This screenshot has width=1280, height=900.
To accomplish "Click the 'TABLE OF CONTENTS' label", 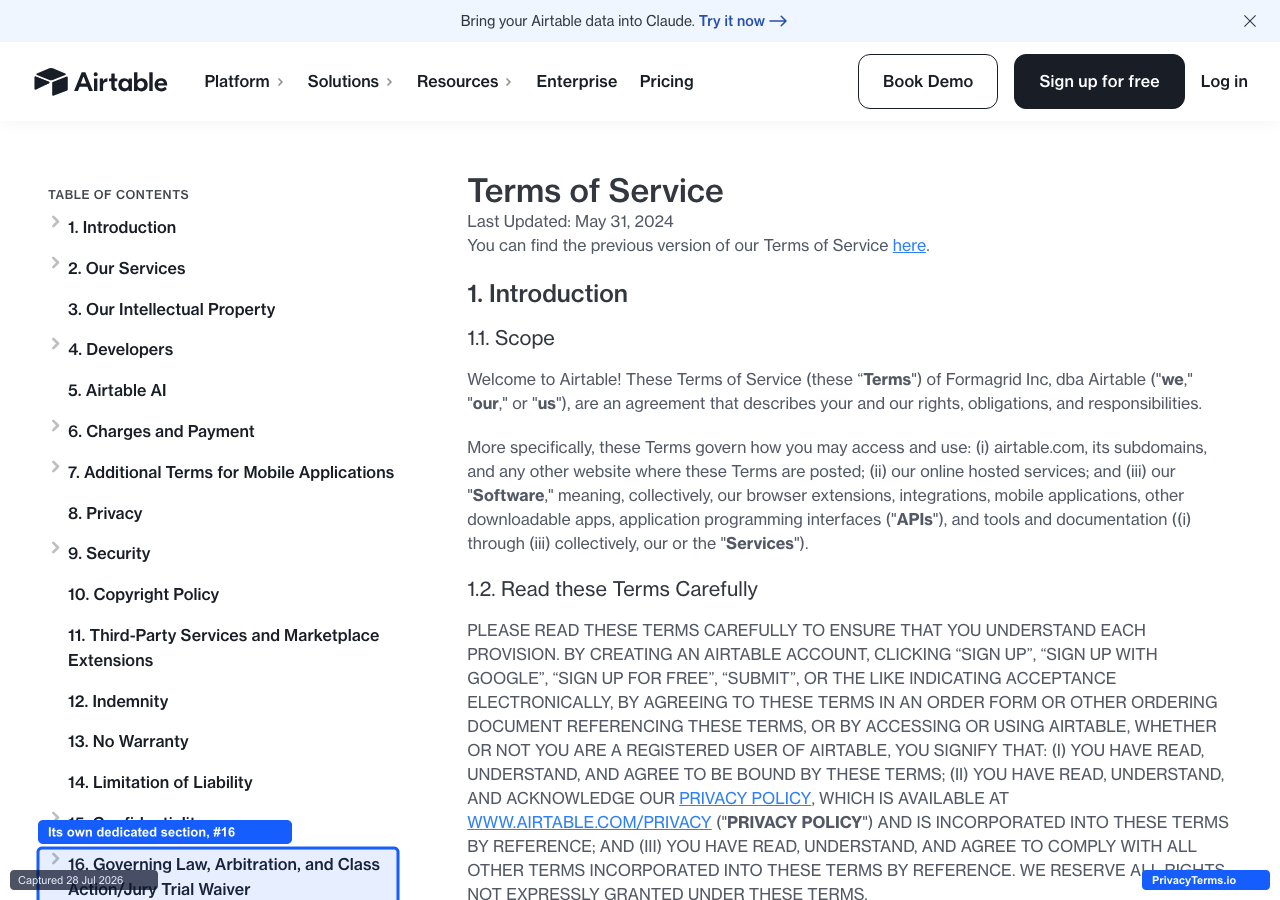I will (x=118, y=194).
